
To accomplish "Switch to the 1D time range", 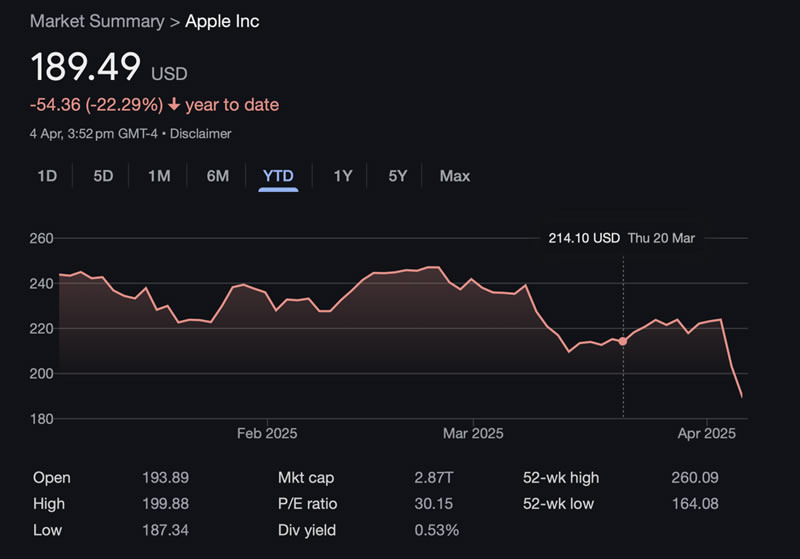I will (47, 176).
